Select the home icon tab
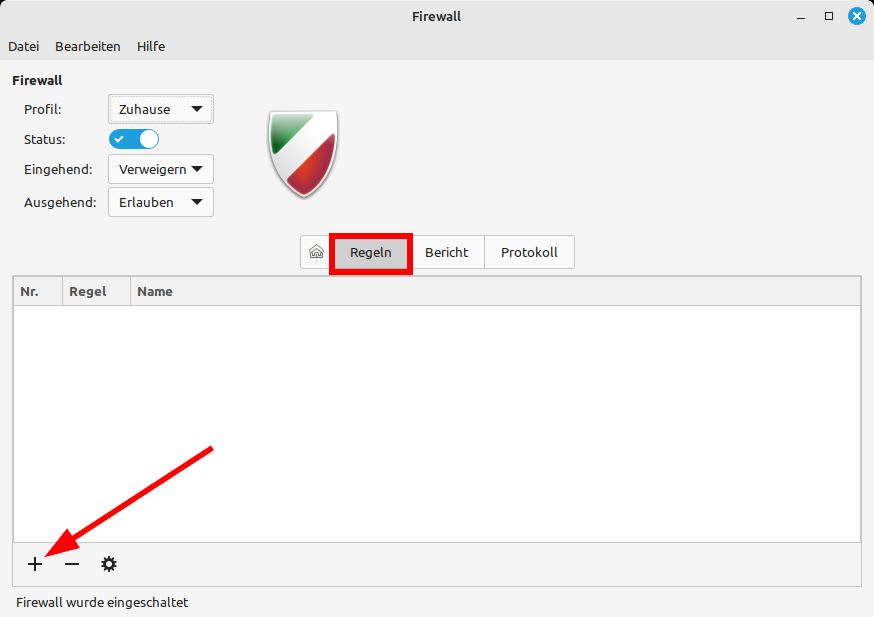874x617 pixels. coord(315,252)
